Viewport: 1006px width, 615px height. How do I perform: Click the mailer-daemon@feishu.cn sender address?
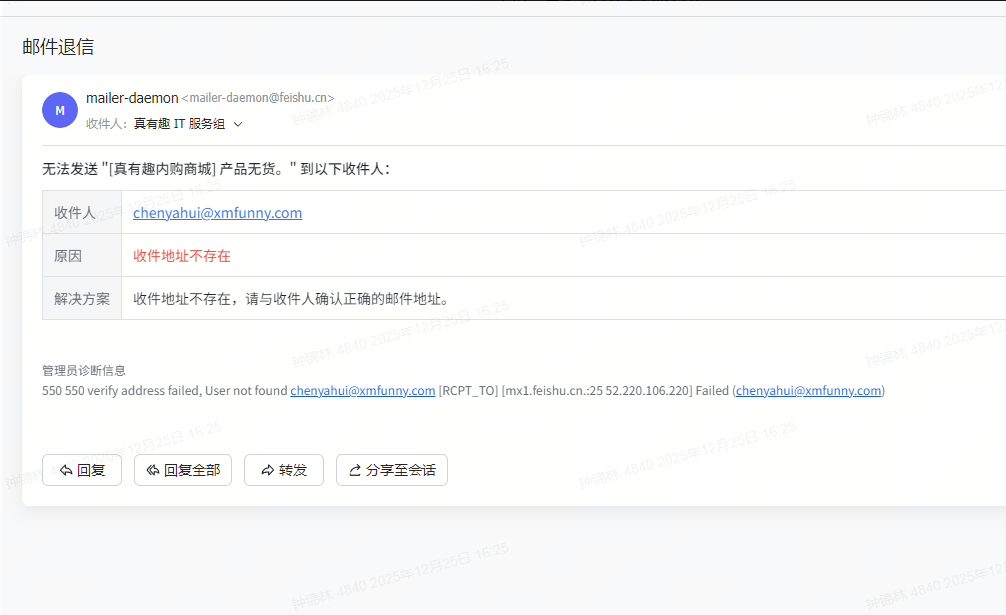click(x=258, y=99)
